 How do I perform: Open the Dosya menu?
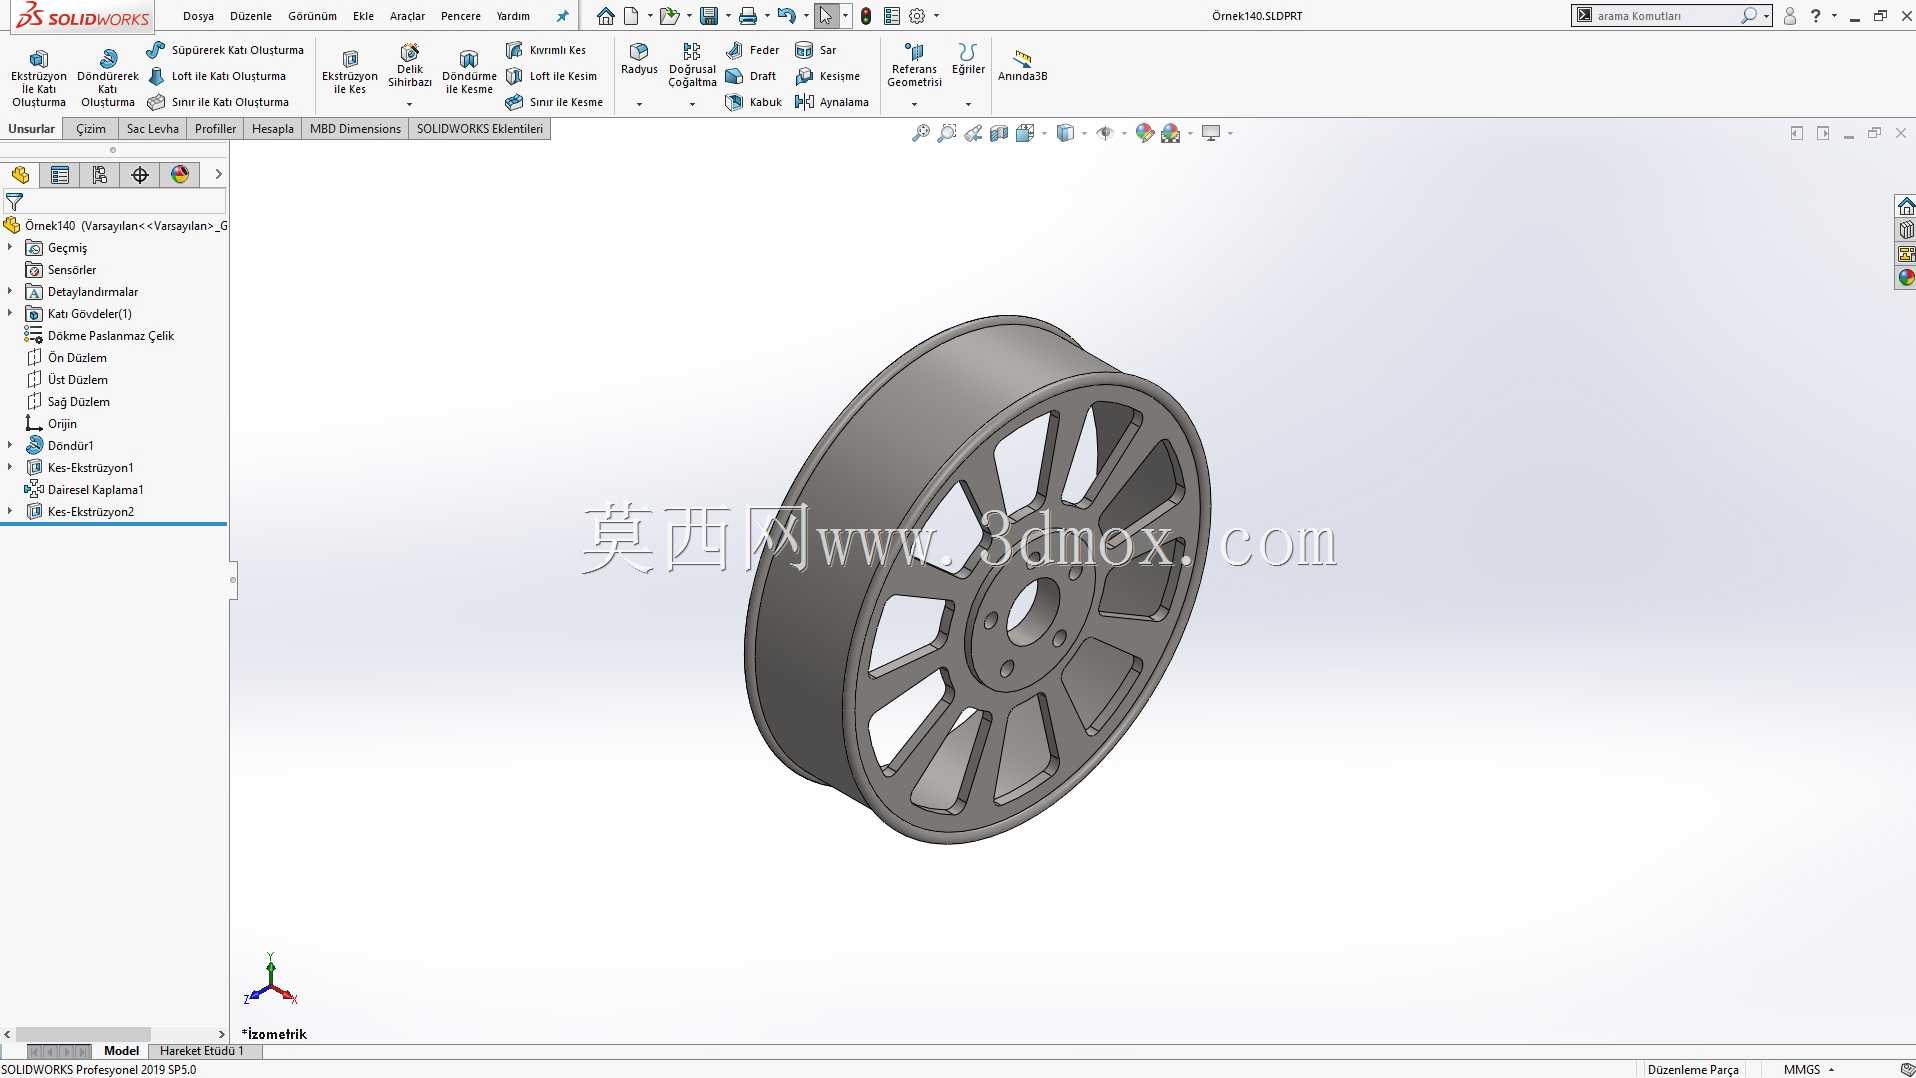[x=198, y=16]
